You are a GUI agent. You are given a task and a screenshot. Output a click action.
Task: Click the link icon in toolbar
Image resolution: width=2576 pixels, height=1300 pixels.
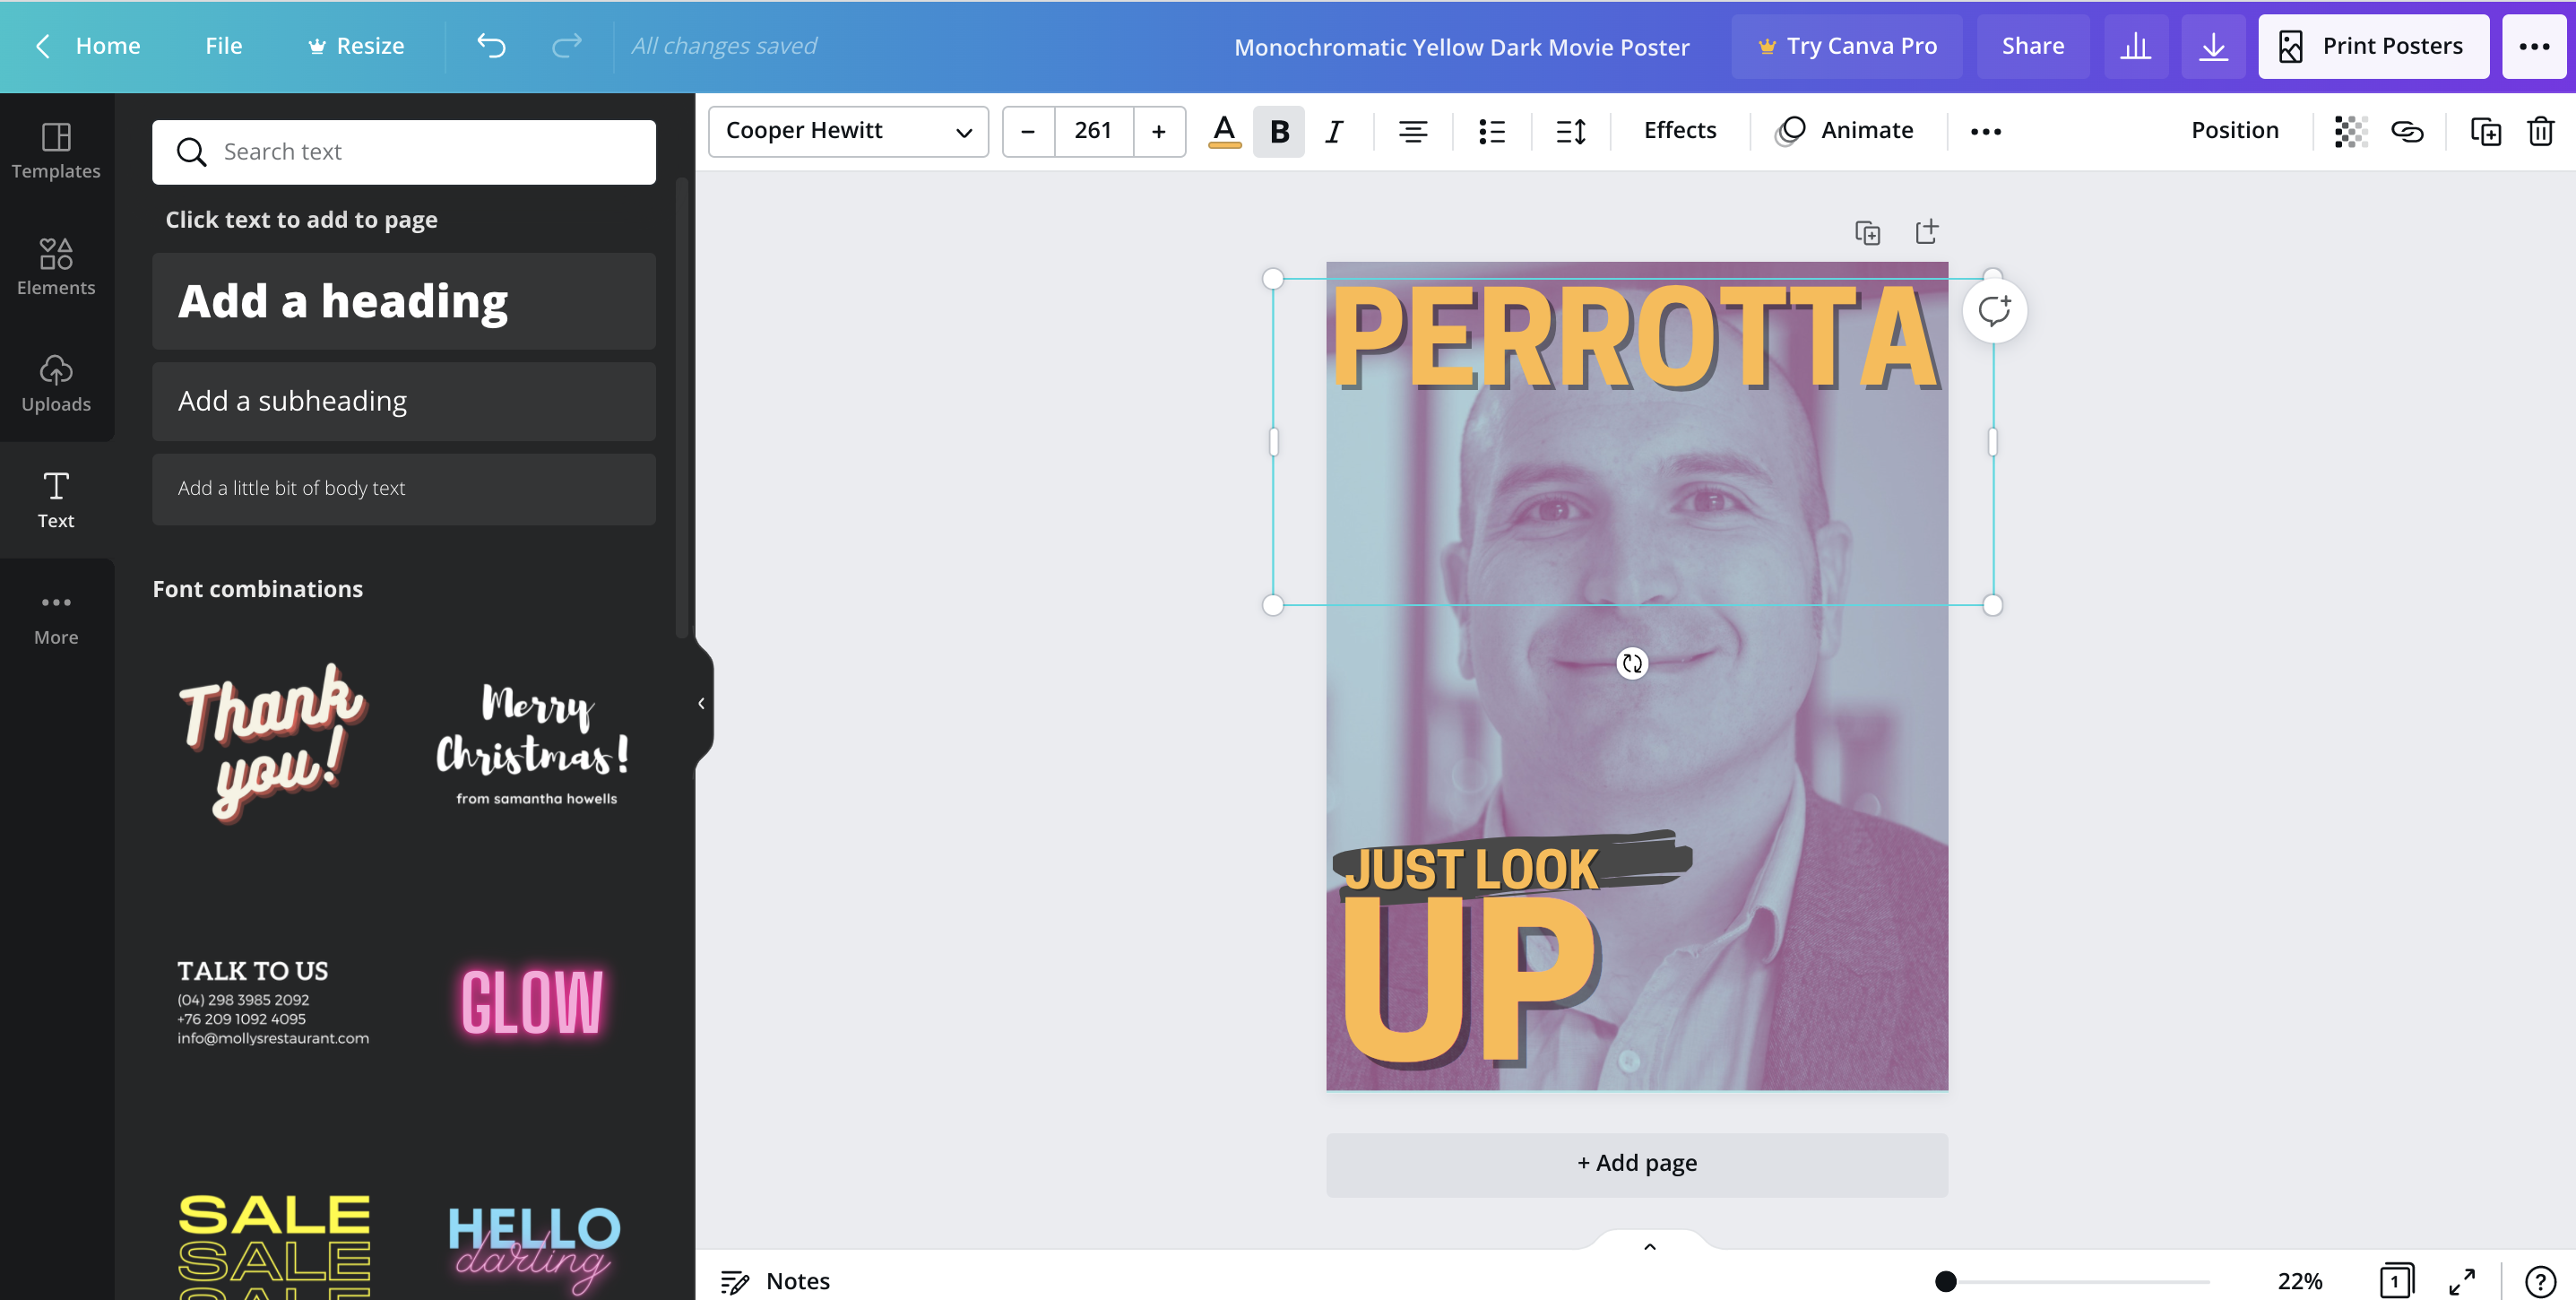(2407, 131)
